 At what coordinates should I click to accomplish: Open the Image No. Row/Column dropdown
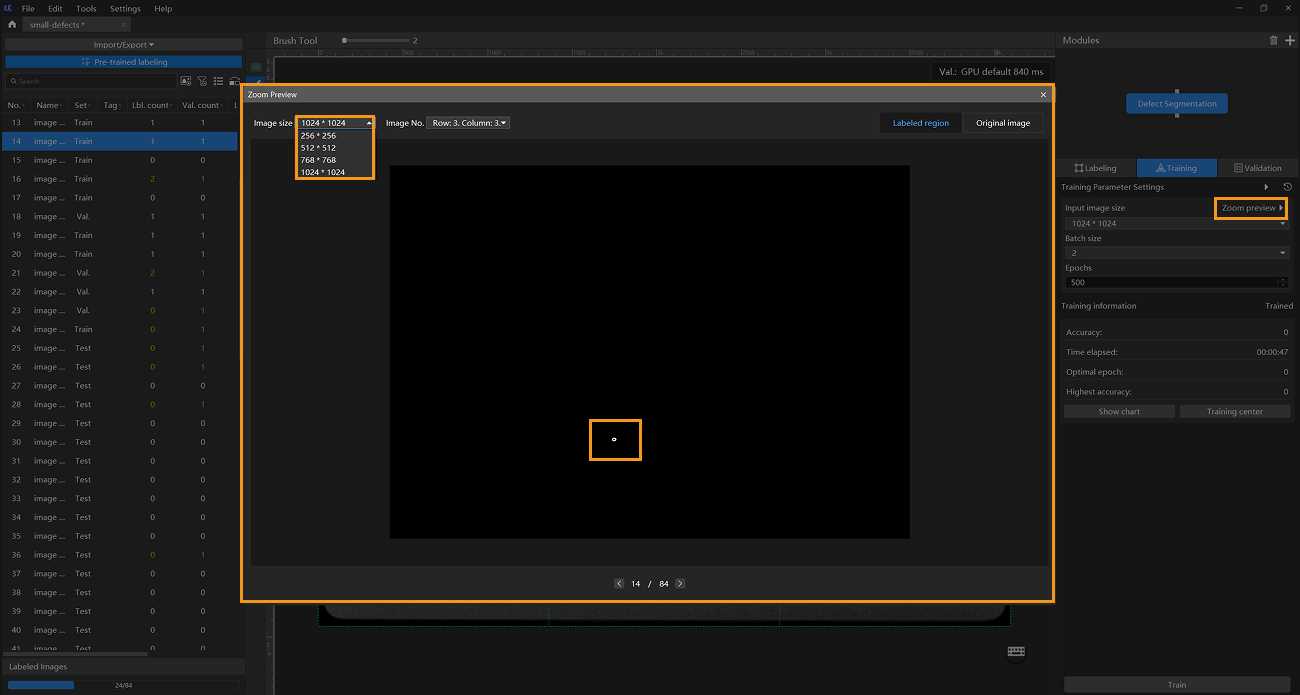point(468,123)
